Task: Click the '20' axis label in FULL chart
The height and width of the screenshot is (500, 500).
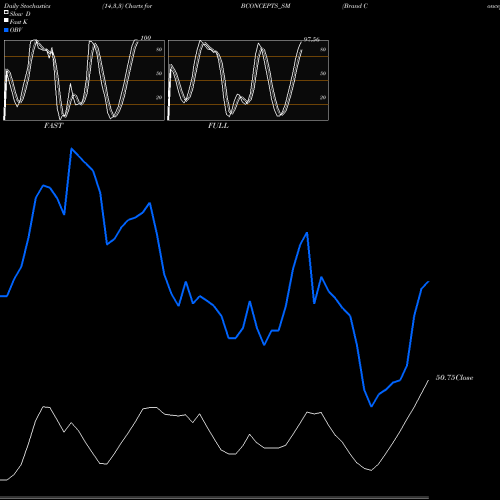Action: tap(323, 97)
